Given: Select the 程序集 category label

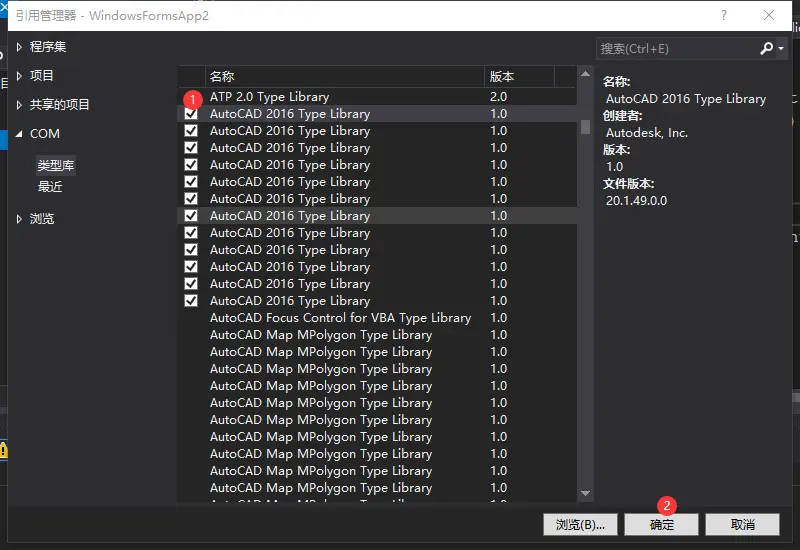Looking at the screenshot, I should (x=48, y=47).
